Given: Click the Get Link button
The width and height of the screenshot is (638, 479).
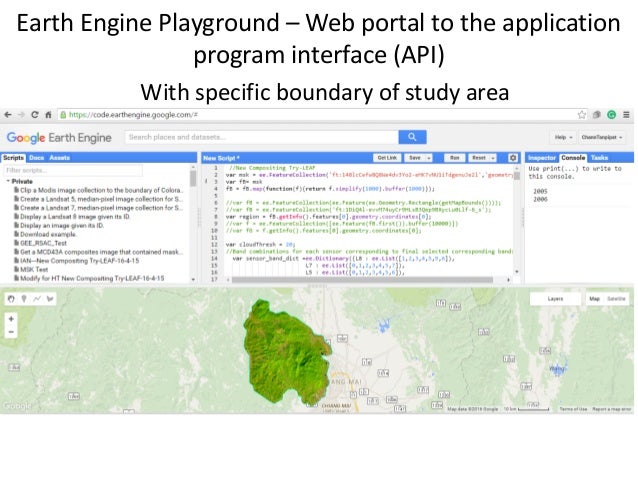Looking at the screenshot, I should pos(387,158).
